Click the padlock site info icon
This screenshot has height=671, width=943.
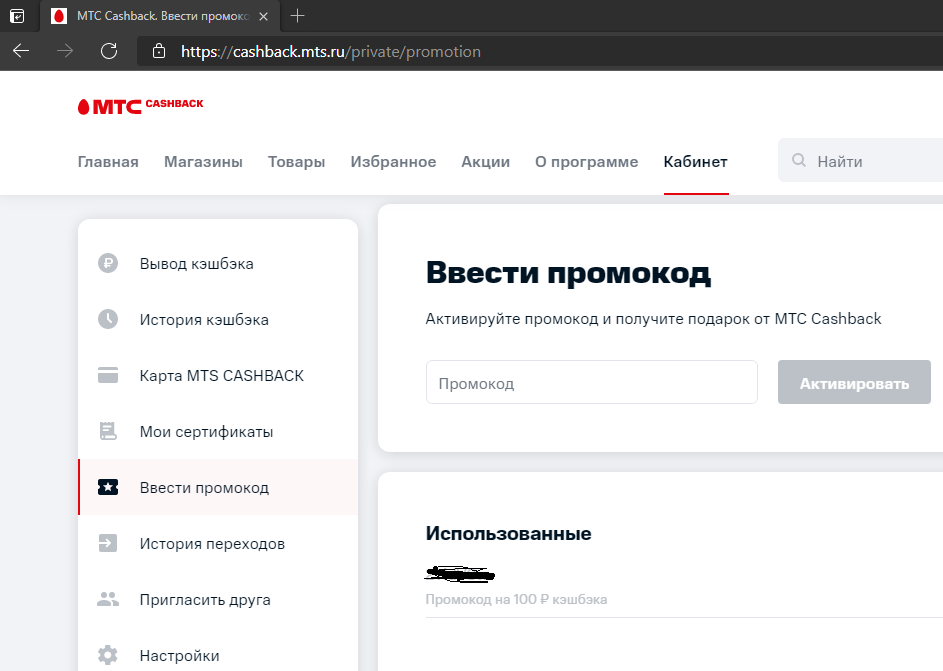pos(159,51)
